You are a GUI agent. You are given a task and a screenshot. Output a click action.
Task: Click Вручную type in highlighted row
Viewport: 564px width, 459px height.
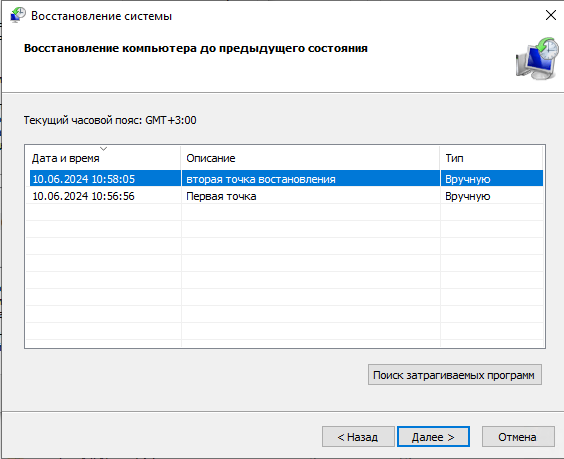pyautogui.click(x=468, y=179)
